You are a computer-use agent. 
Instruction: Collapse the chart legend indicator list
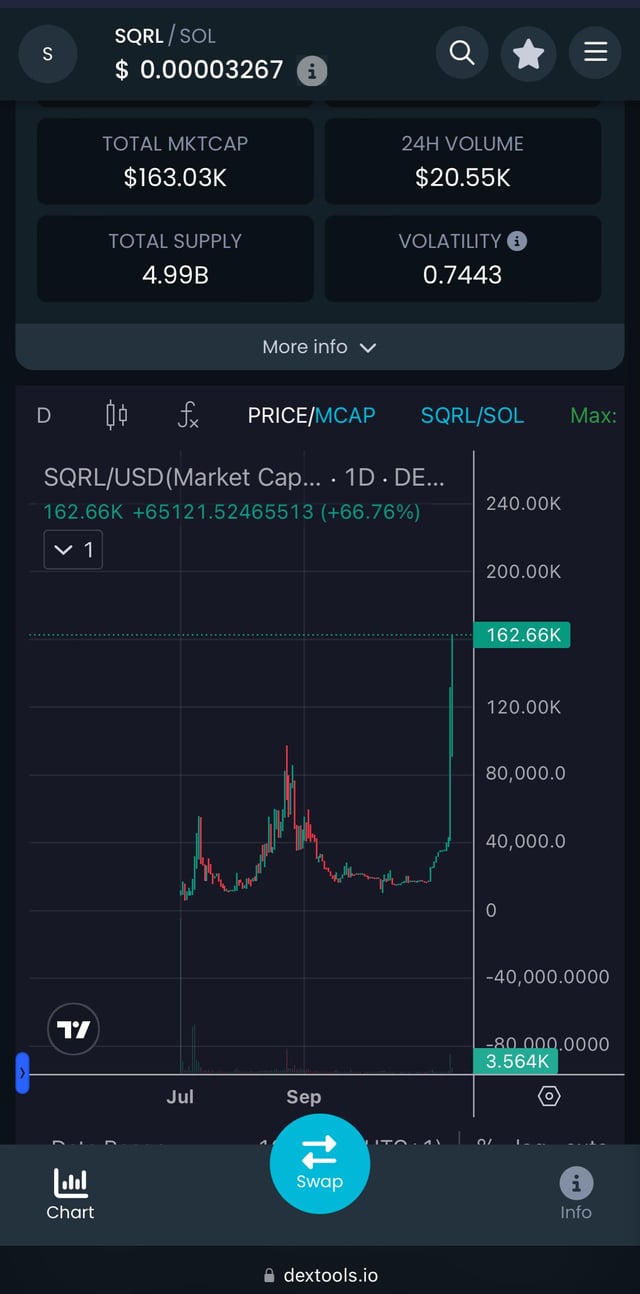point(73,550)
